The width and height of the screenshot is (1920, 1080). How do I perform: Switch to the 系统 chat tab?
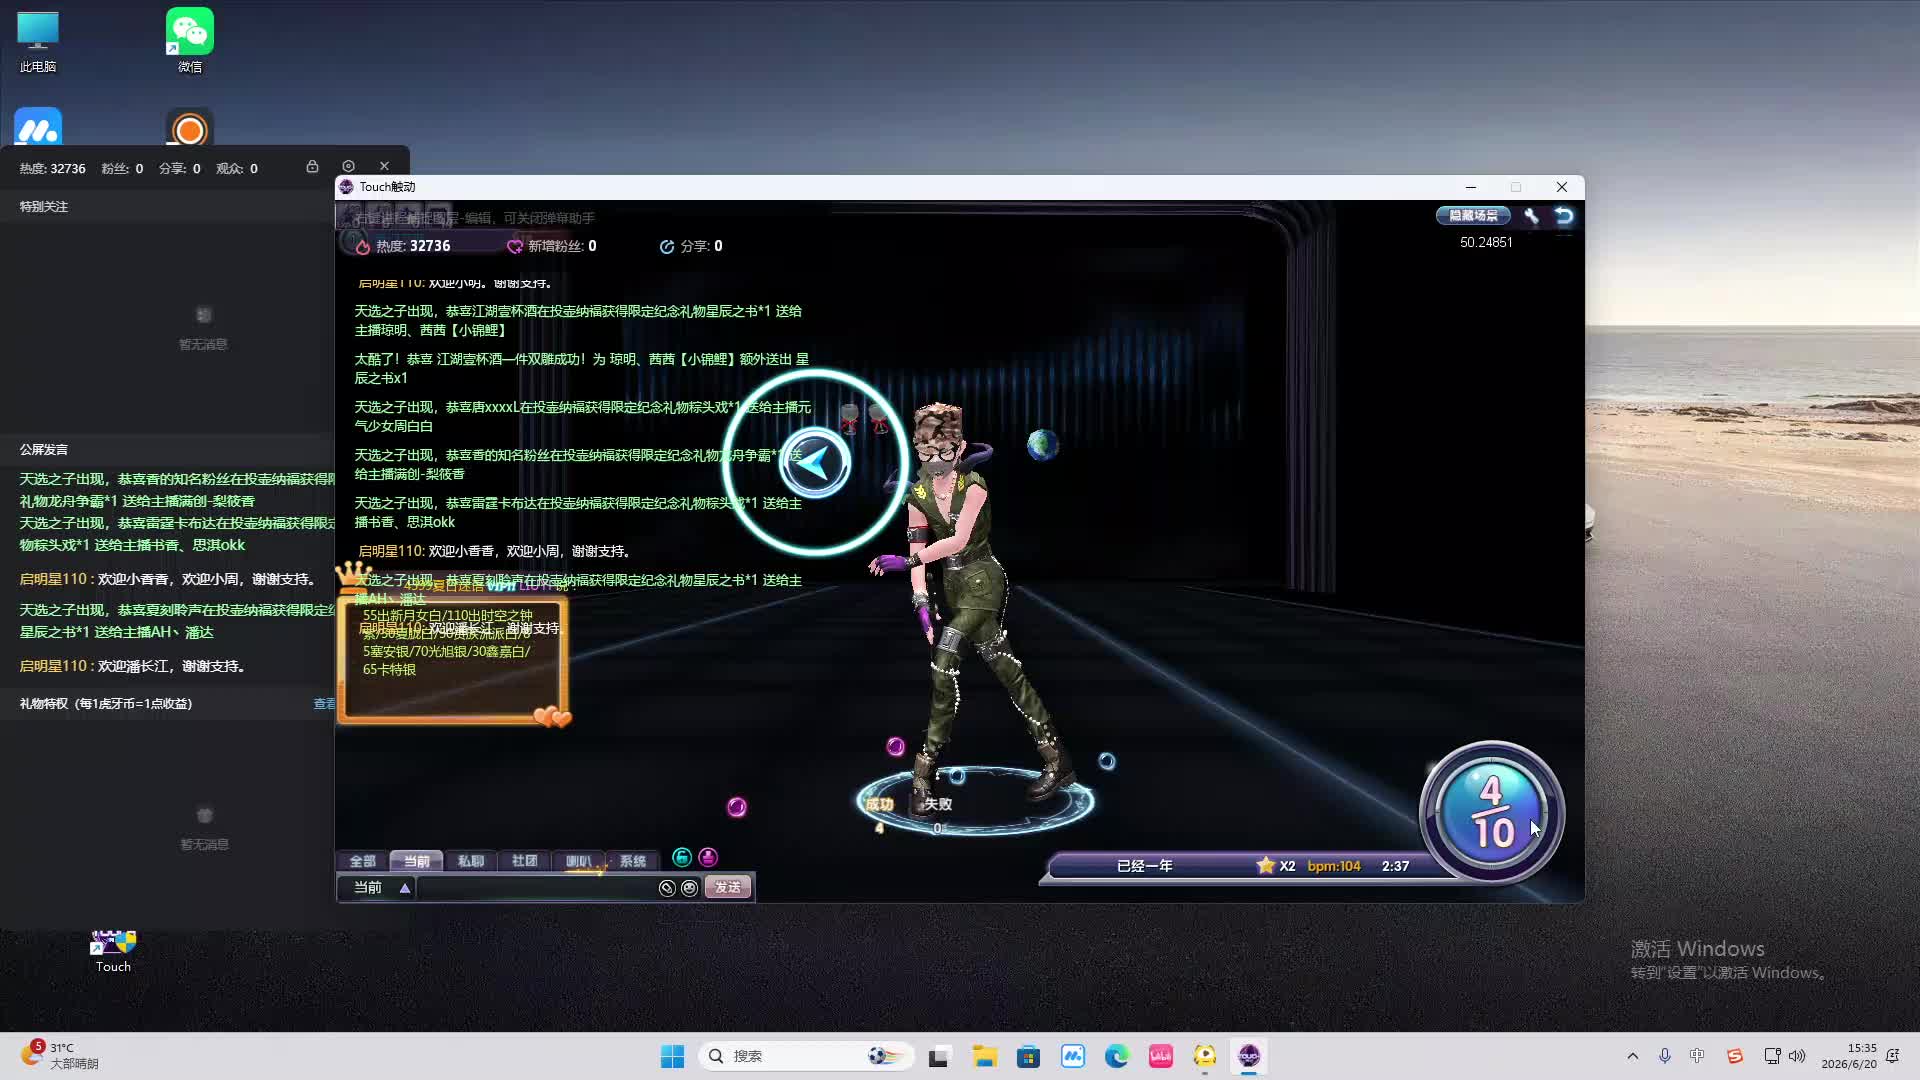pos(632,861)
